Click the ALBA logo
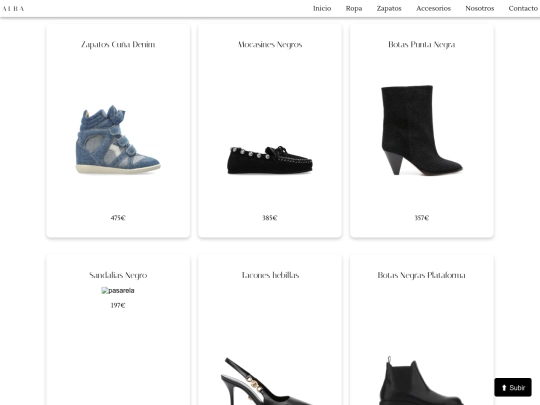The width and height of the screenshot is (540, 405). coord(13,9)
